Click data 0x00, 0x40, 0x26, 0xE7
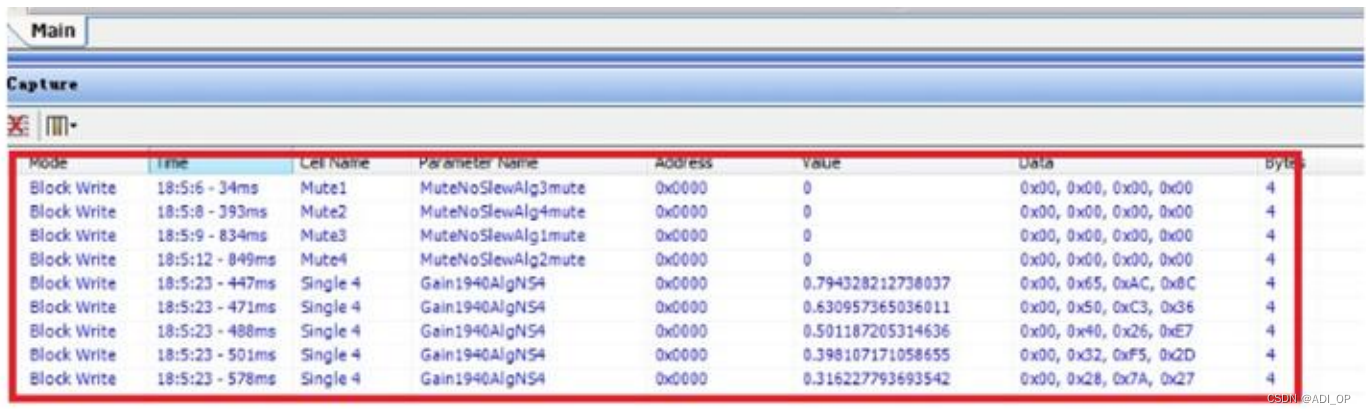Screen dimensions: 1366x414 (1107, 331)
